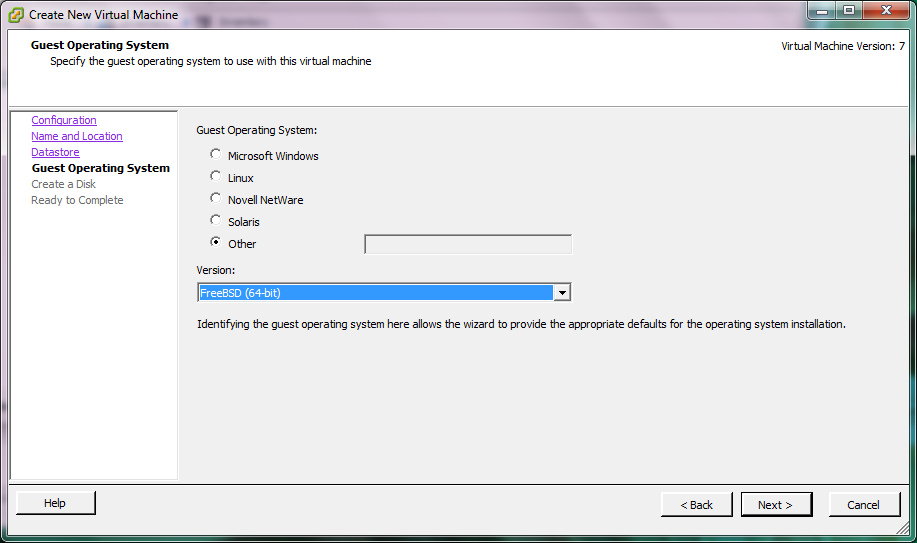This screenshot has width=917, height=543.
Task: Cancel the new virtual machine wizard
Action: click(x=864, y=504)
